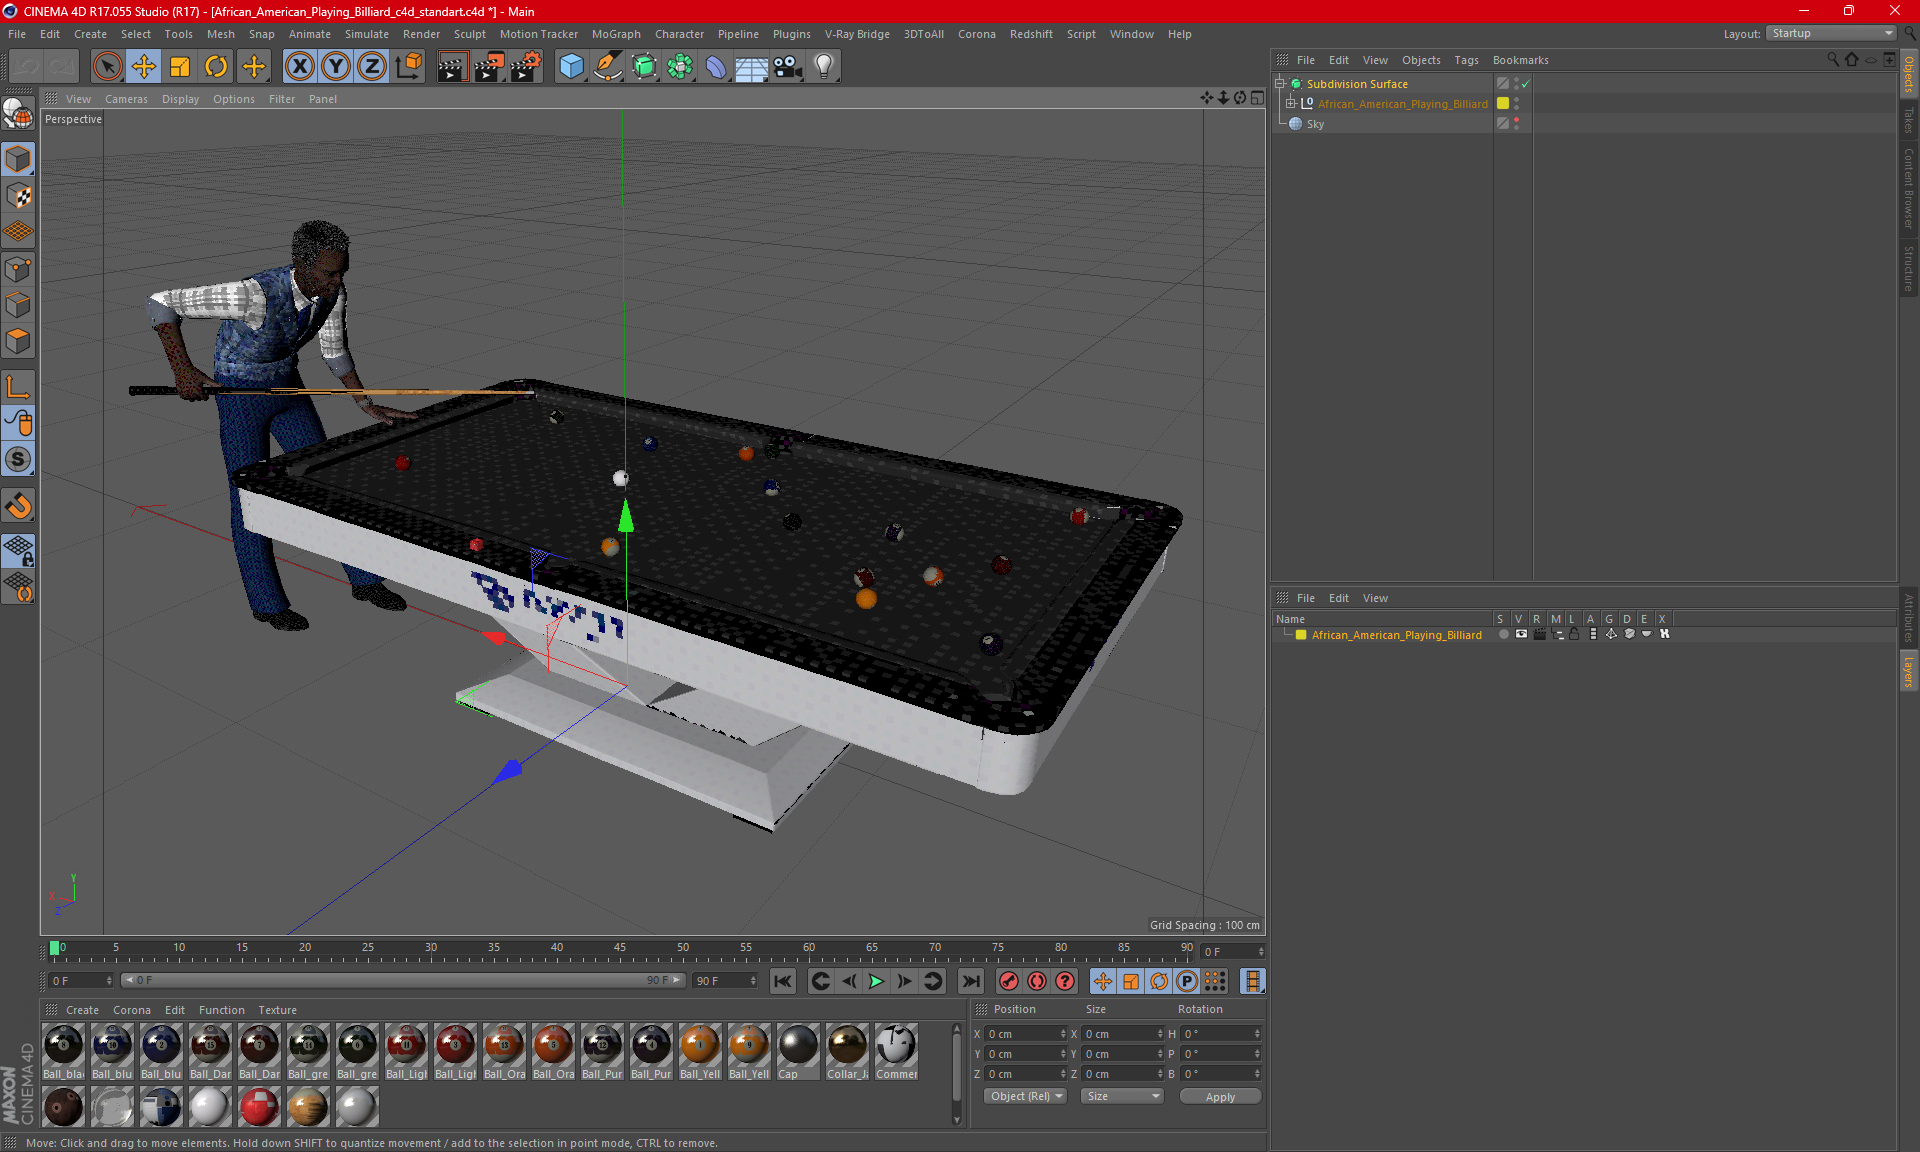This screenshot has width=1920, height=1152.
Task: Switch coordinate system icon
Action: pos(408,67)
